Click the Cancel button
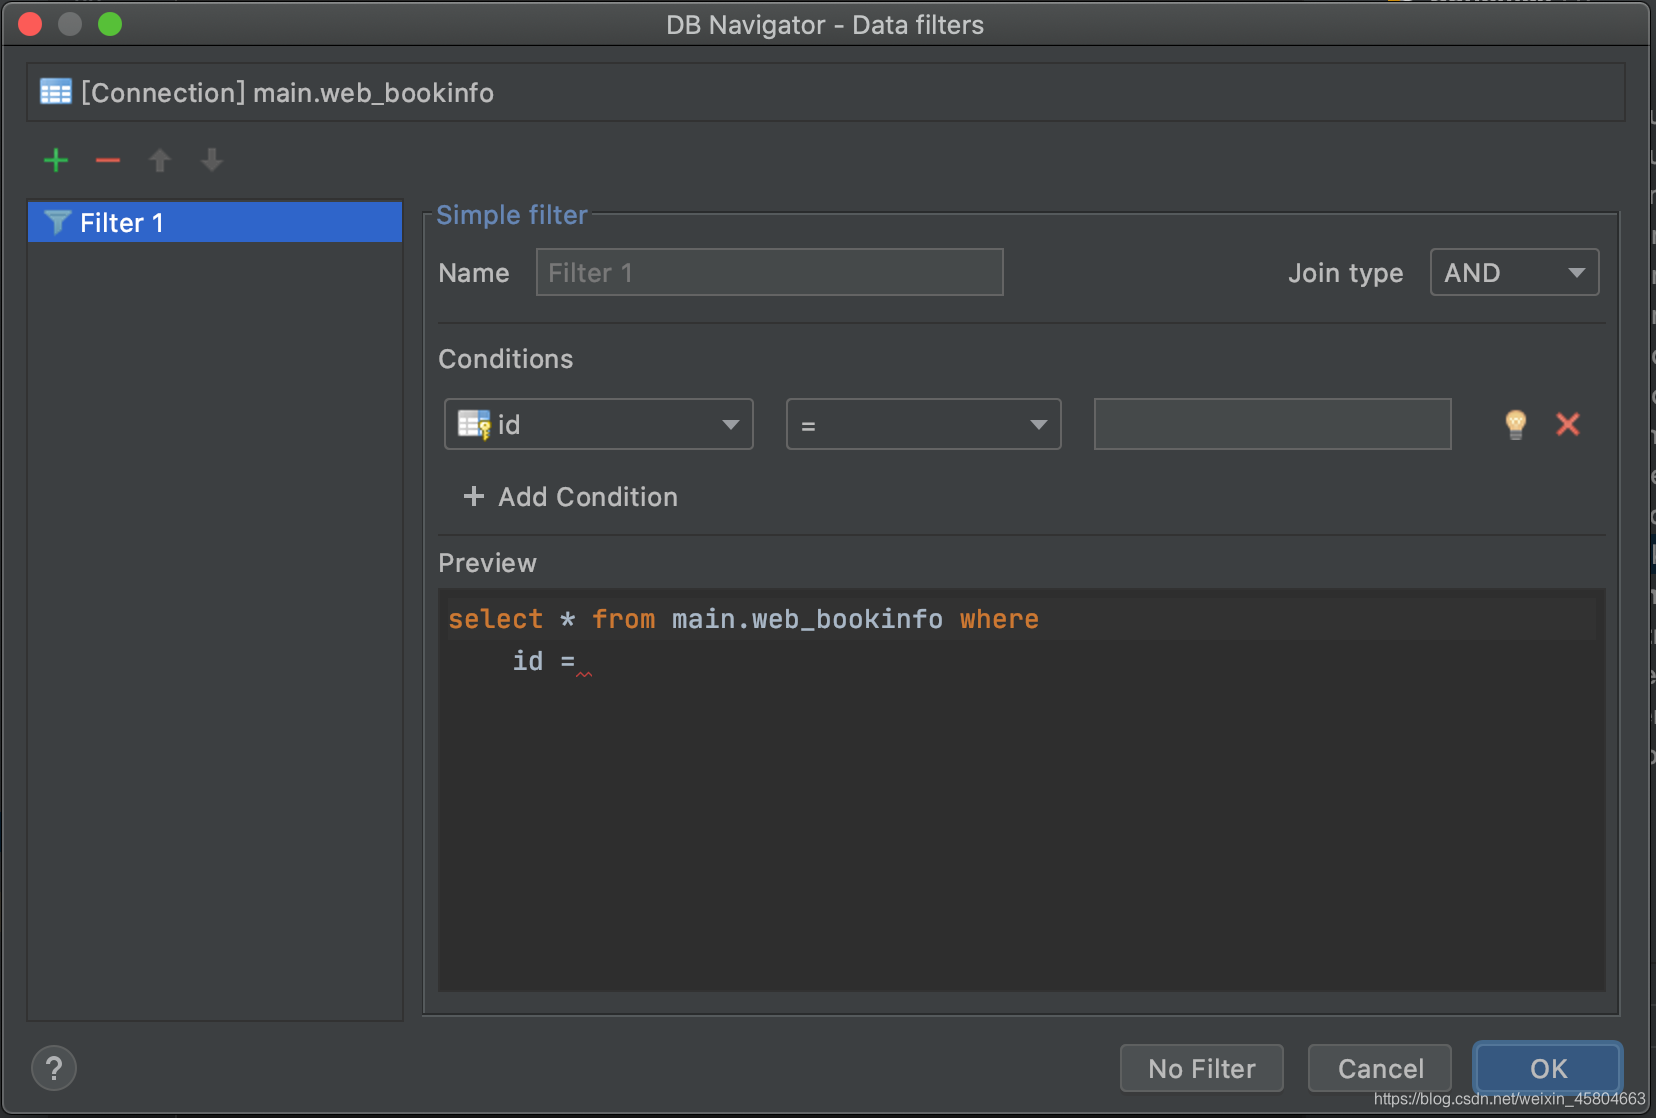This screenshot has width=1656, height=1118. 1380,1069
